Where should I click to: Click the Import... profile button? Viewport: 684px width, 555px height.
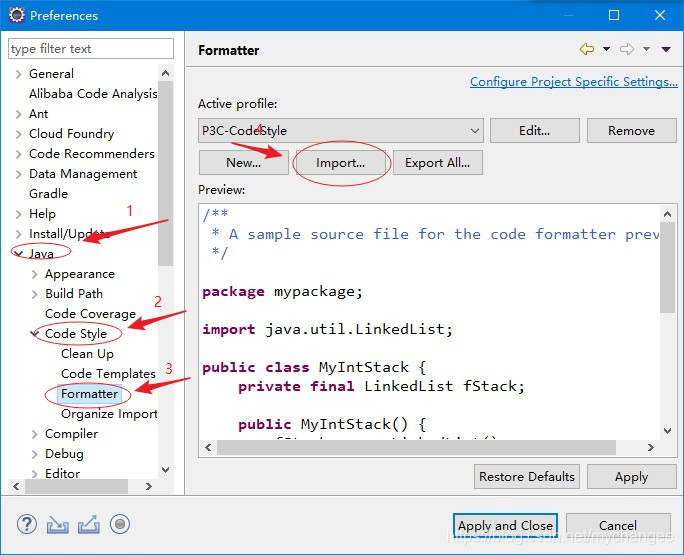[x=340, y=162]
